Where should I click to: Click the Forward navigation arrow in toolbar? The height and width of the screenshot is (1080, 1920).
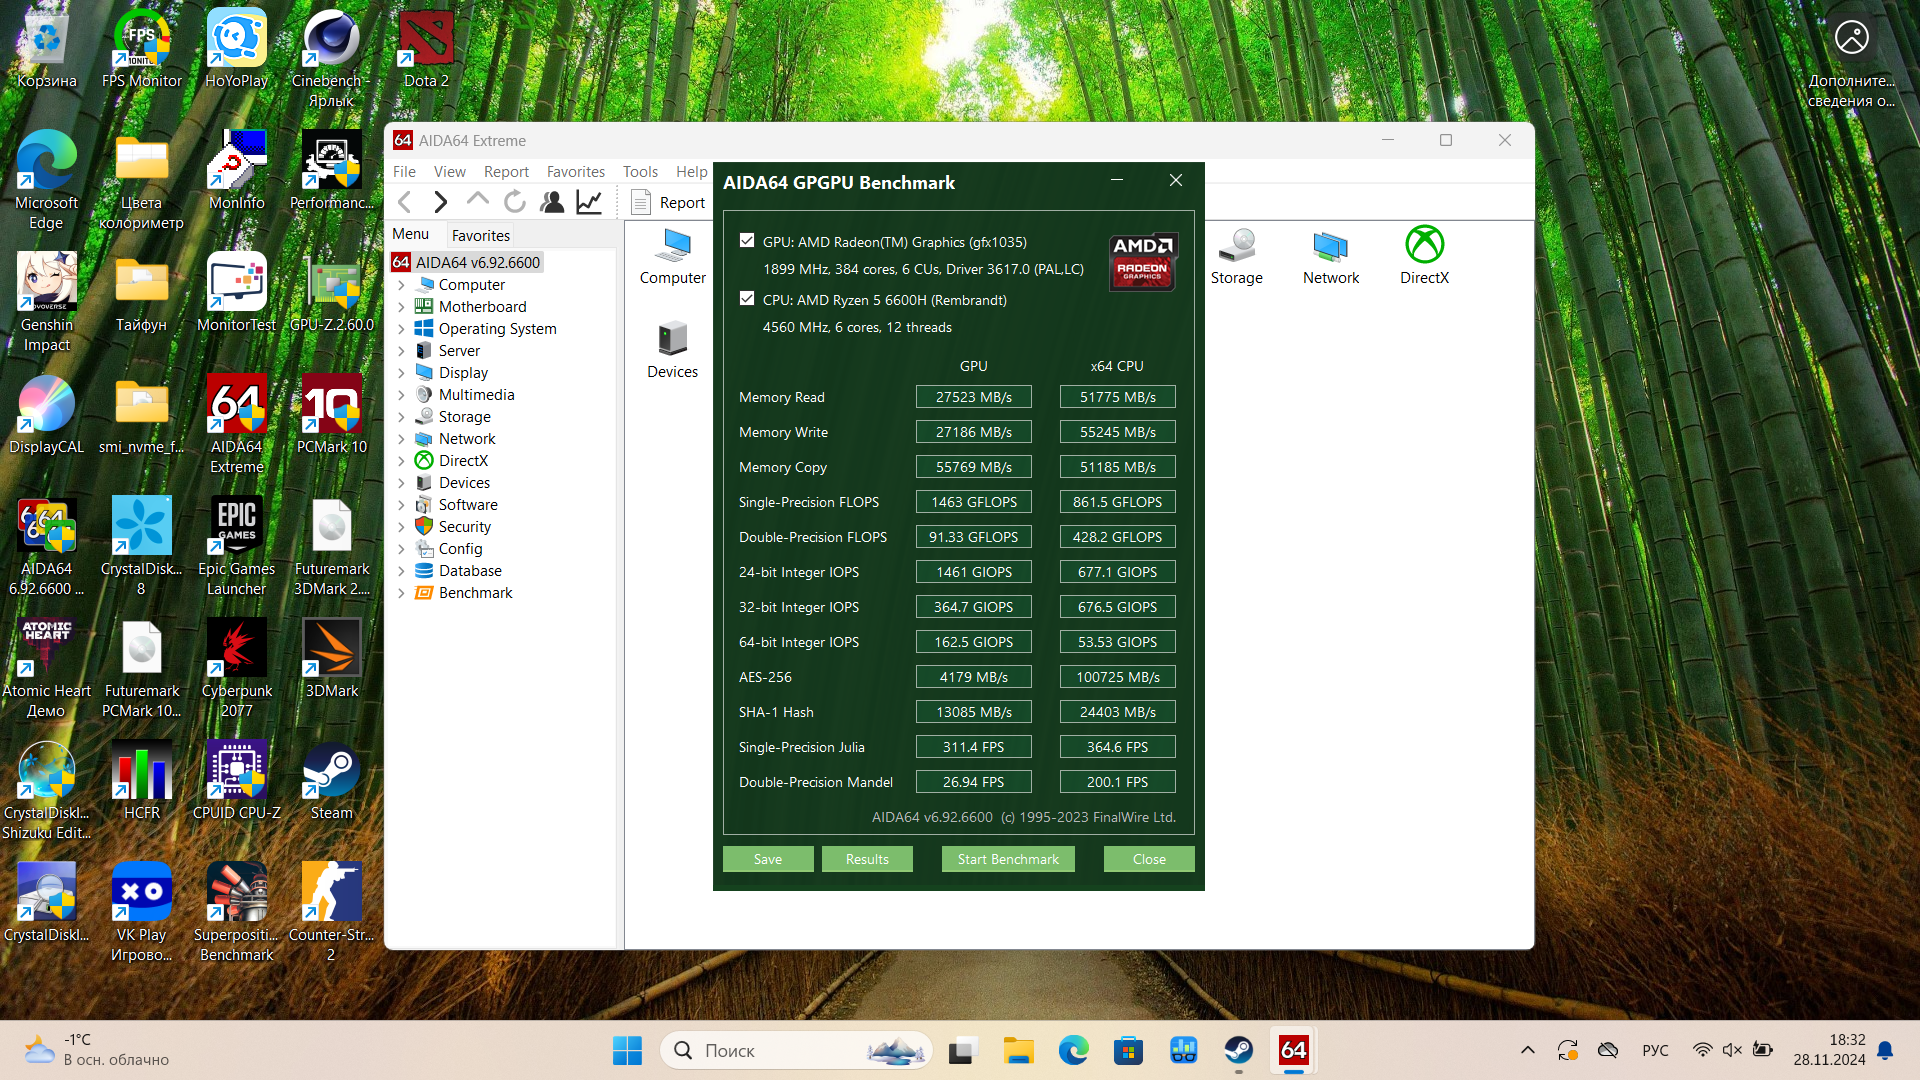[x=440, y=202]
